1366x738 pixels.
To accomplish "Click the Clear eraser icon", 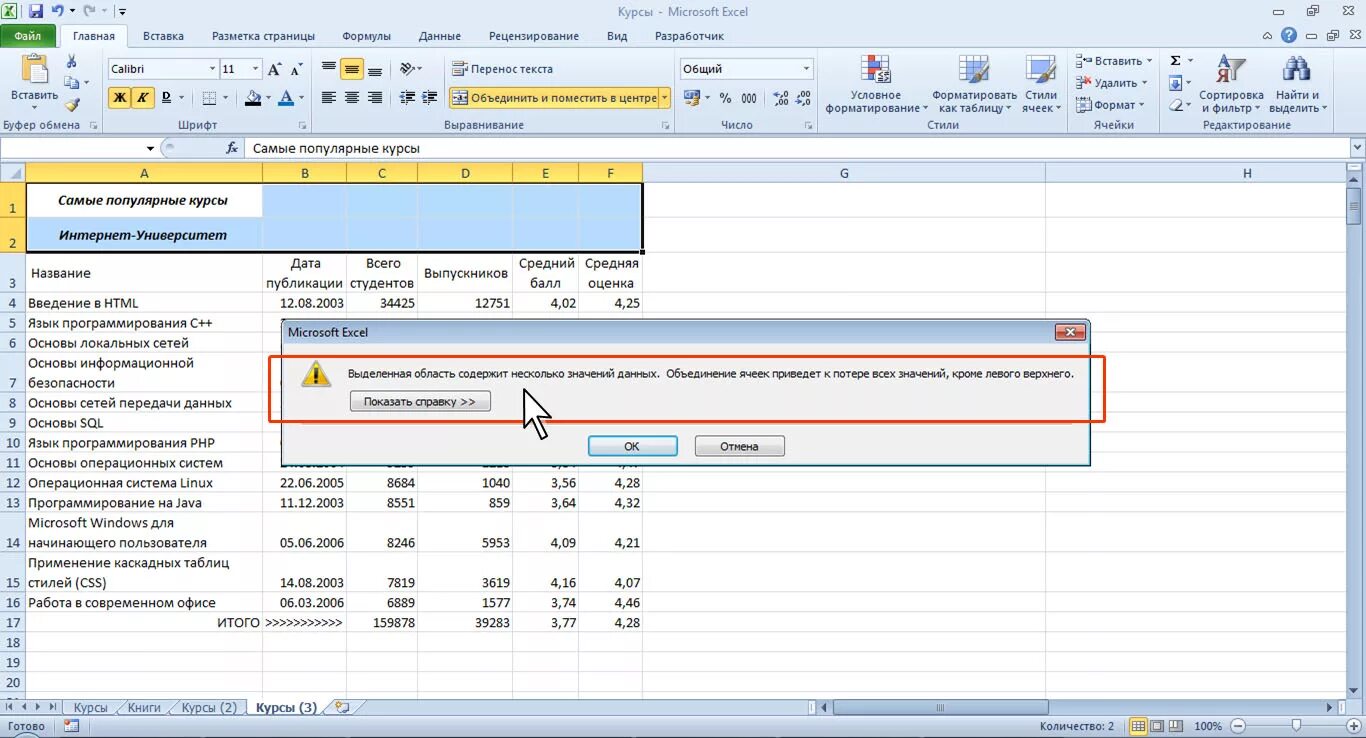I will click(x=1175, y=105).
